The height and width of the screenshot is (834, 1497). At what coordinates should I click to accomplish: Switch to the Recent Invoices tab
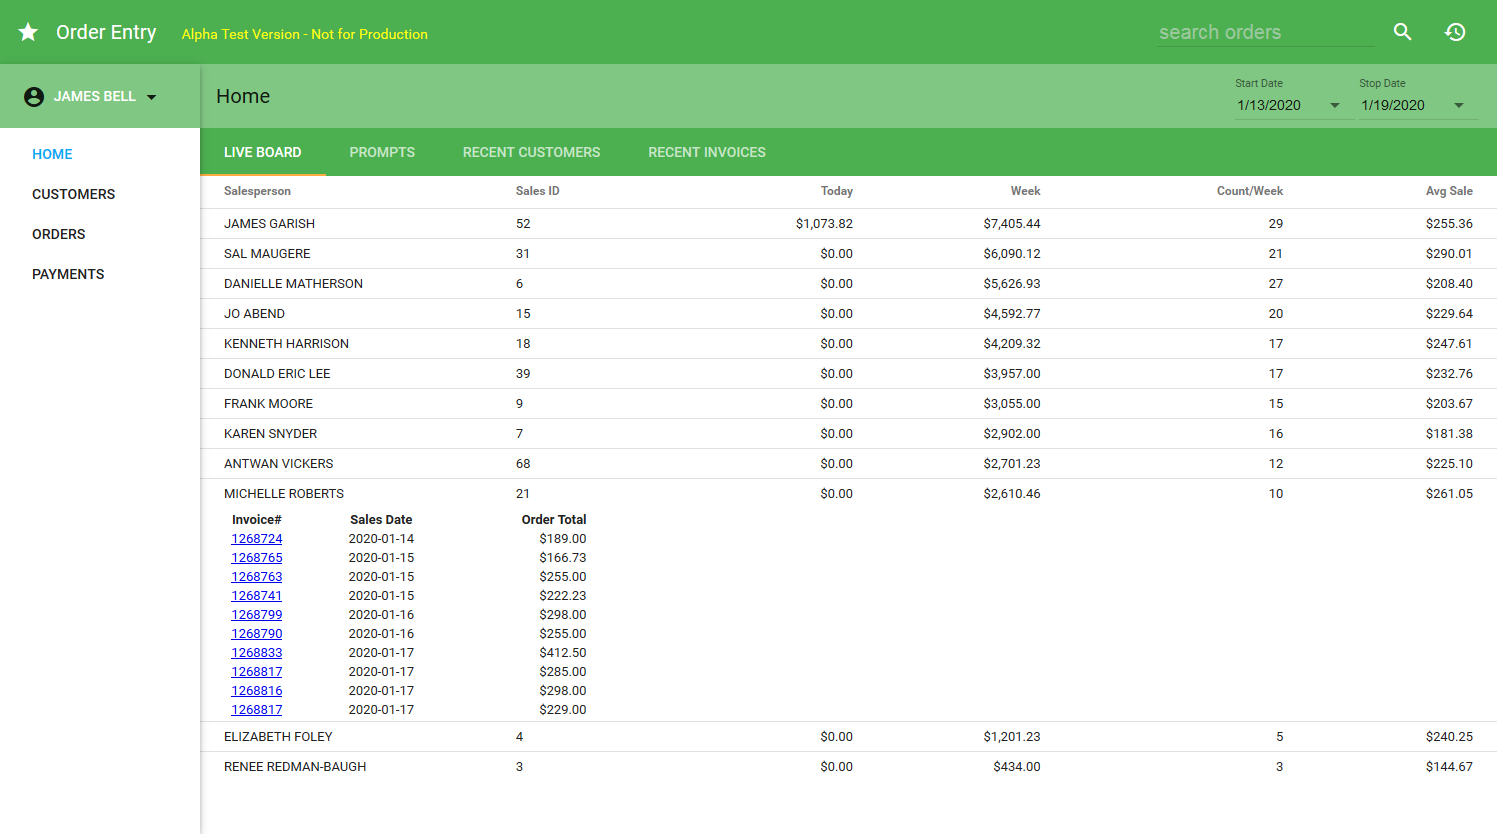click(x=707, y=152)
